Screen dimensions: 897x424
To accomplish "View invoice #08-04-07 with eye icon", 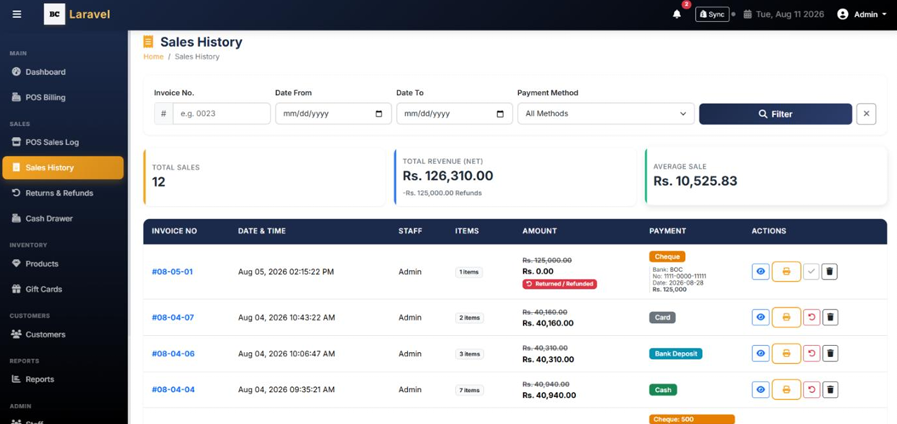I will 760,317.
